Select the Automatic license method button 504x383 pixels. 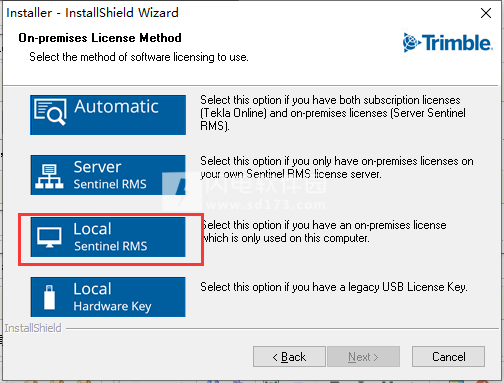point(108,115)
